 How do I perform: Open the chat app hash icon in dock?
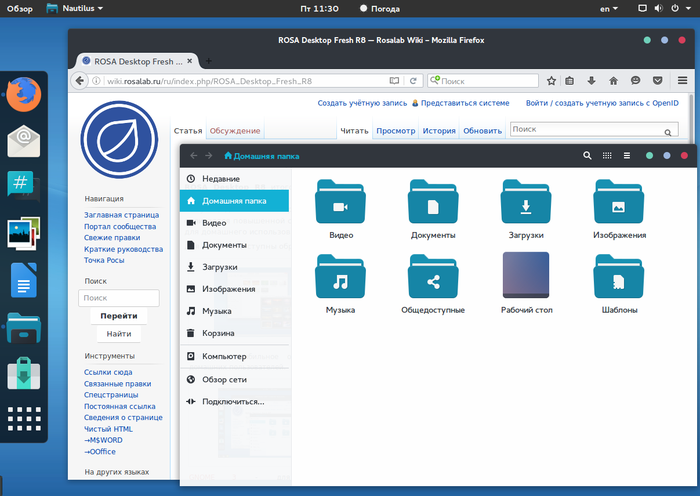[24, 186]
